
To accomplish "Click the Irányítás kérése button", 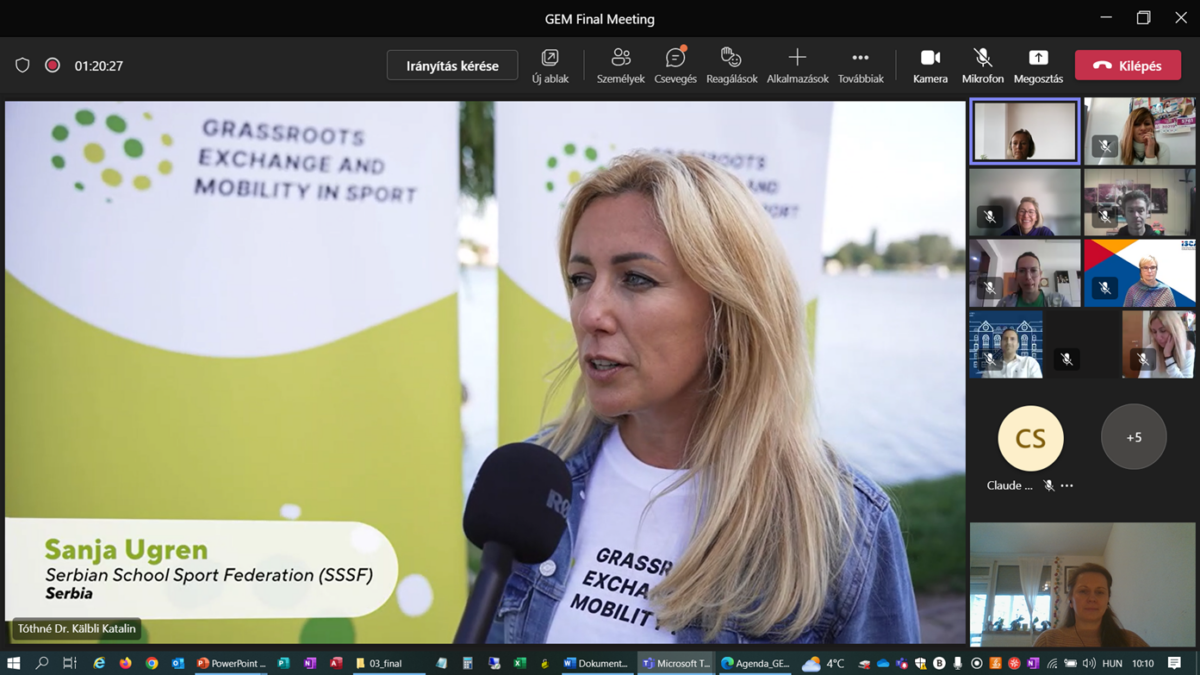I will point(452,65).
